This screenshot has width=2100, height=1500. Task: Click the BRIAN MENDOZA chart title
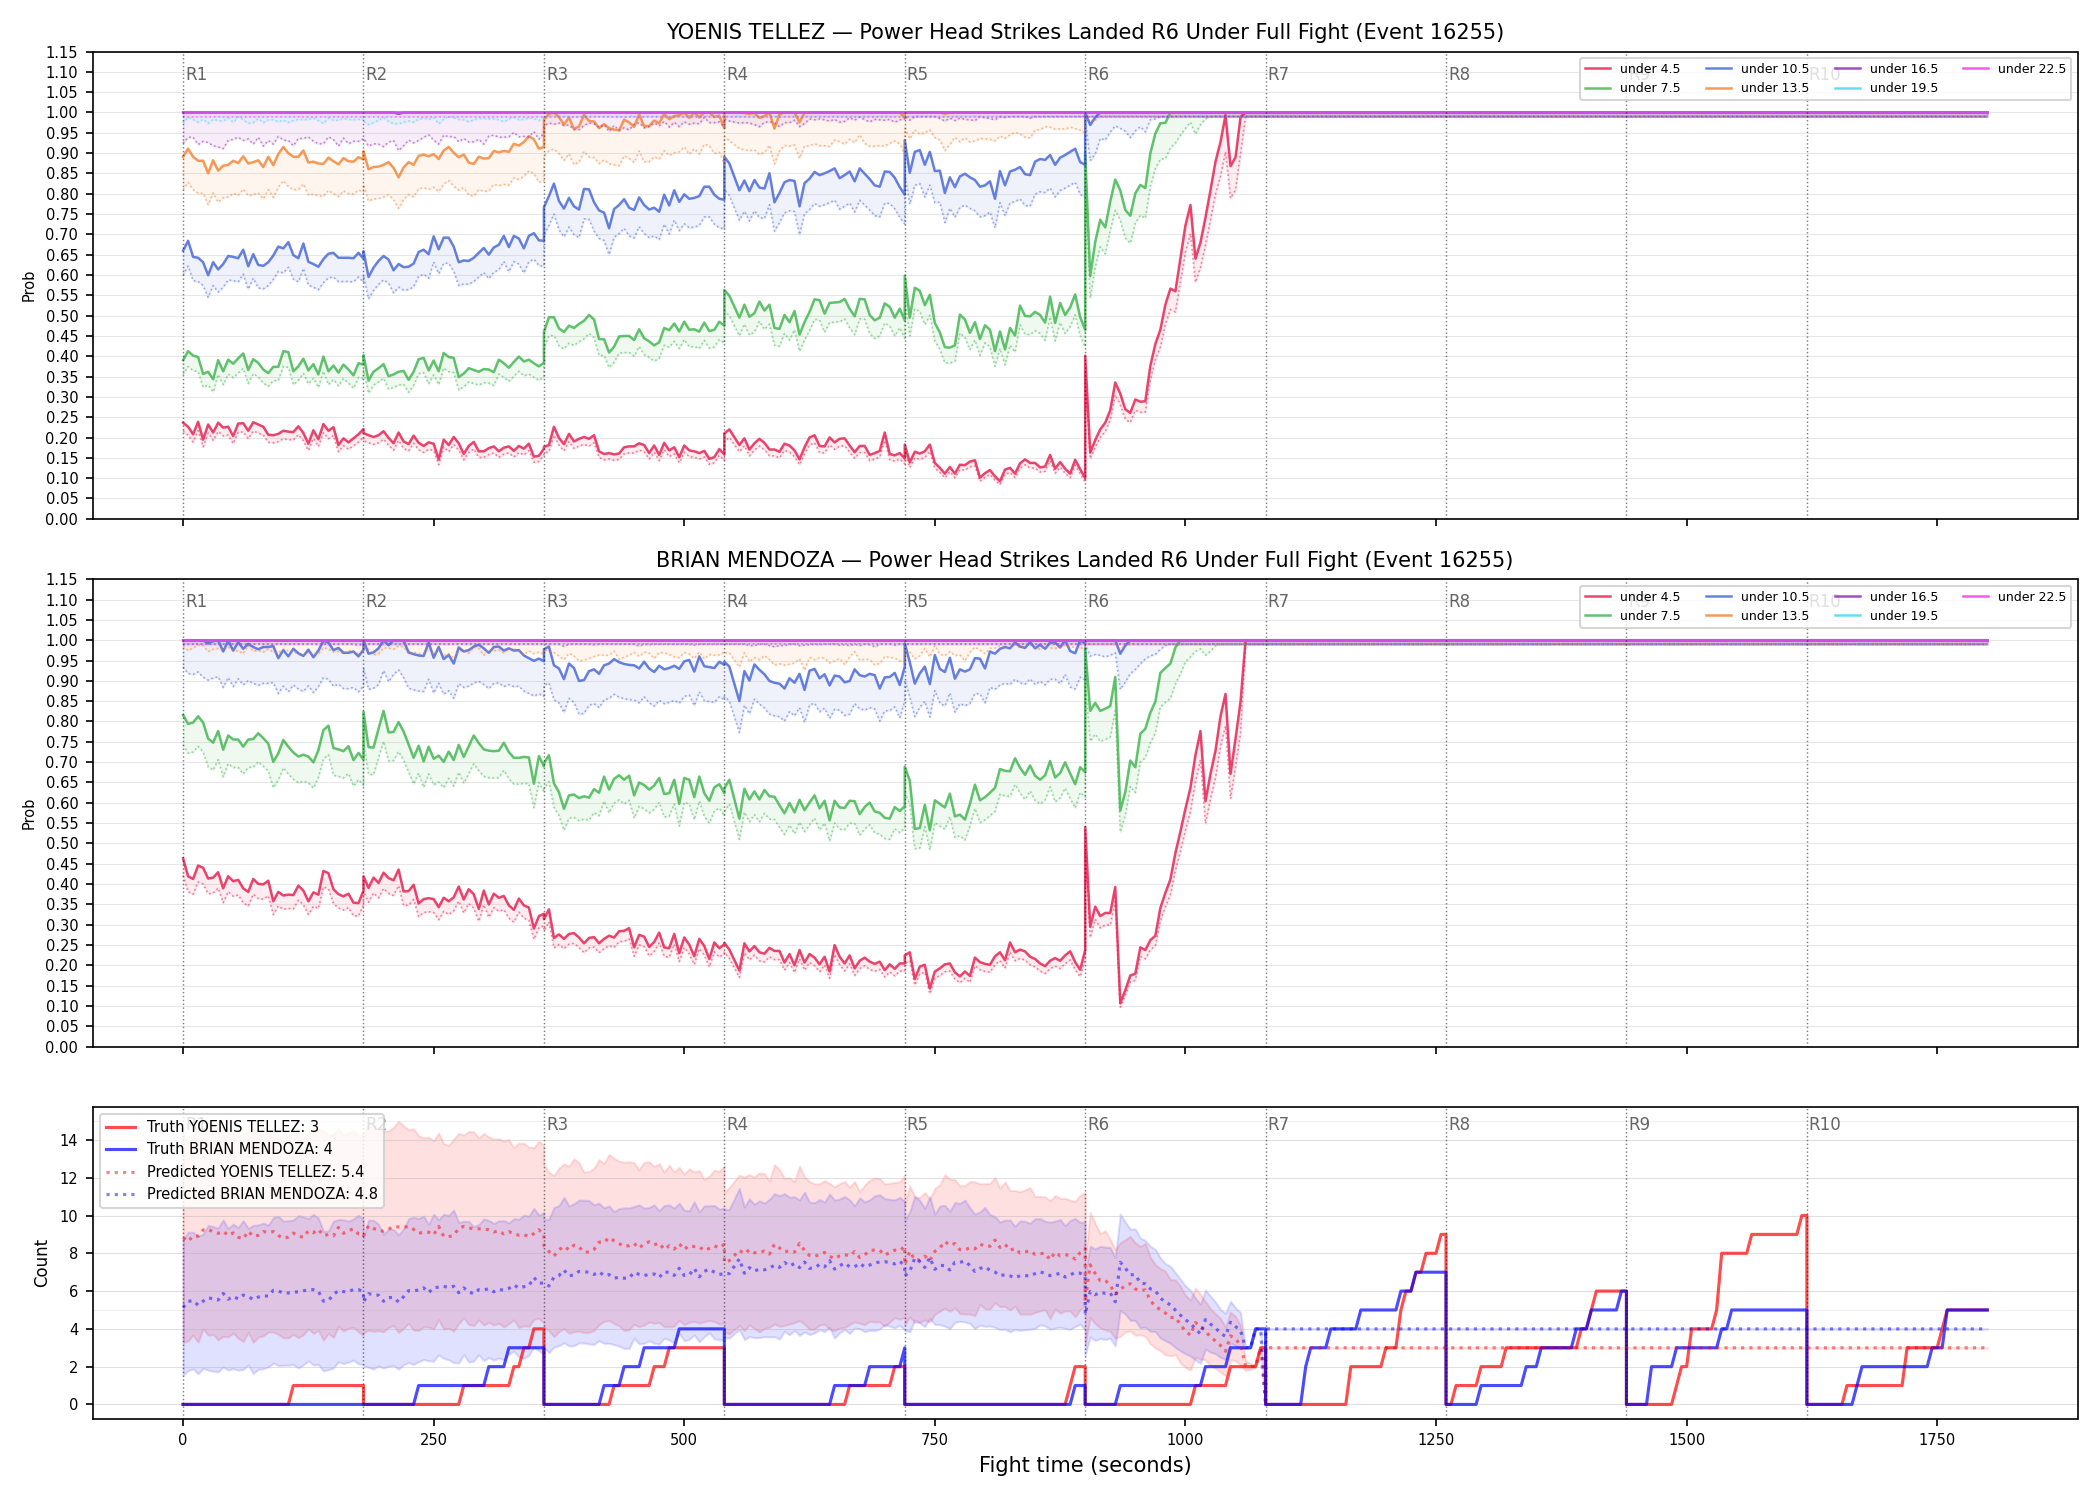pyautogui.click(x=1085, y=560)
